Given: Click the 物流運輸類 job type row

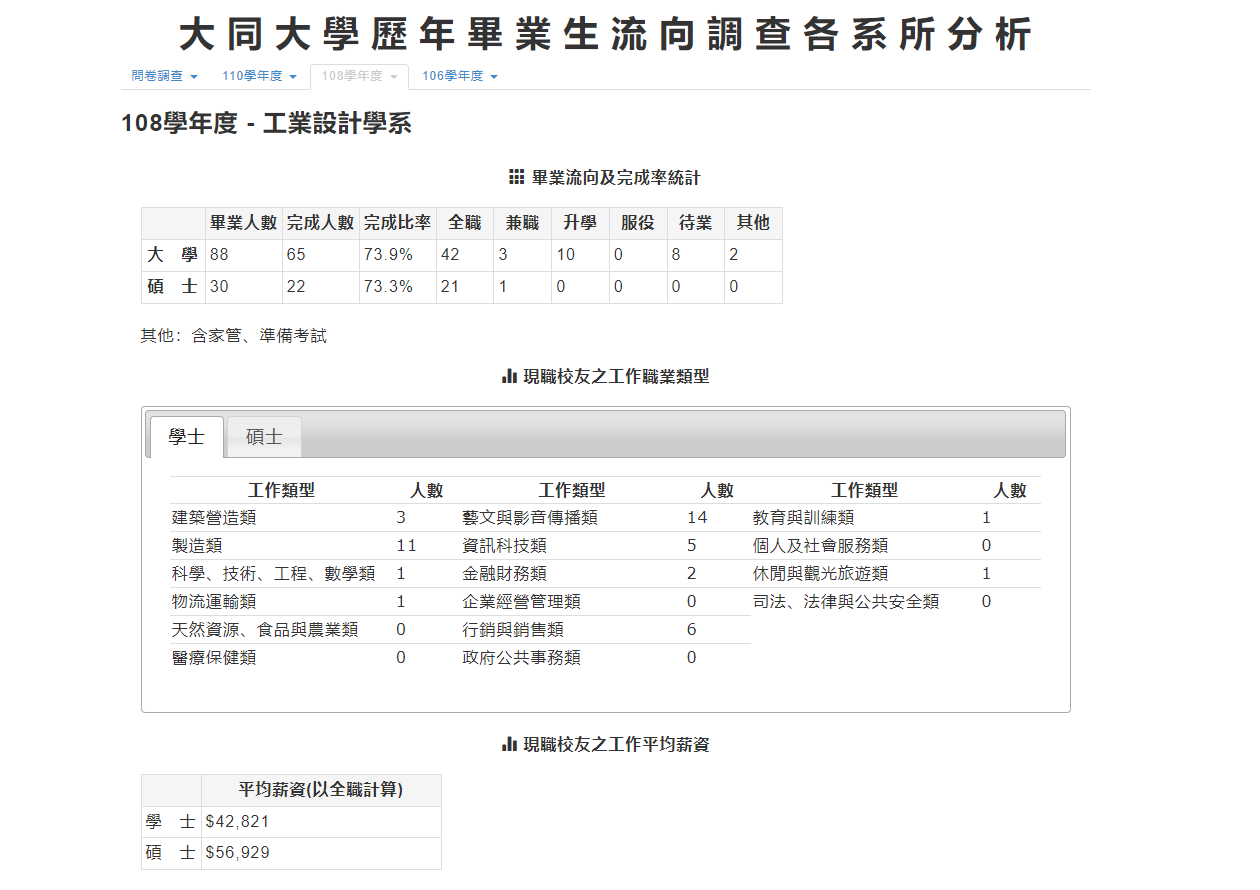Looking at the screenshot, I should (x=315, y=602).
